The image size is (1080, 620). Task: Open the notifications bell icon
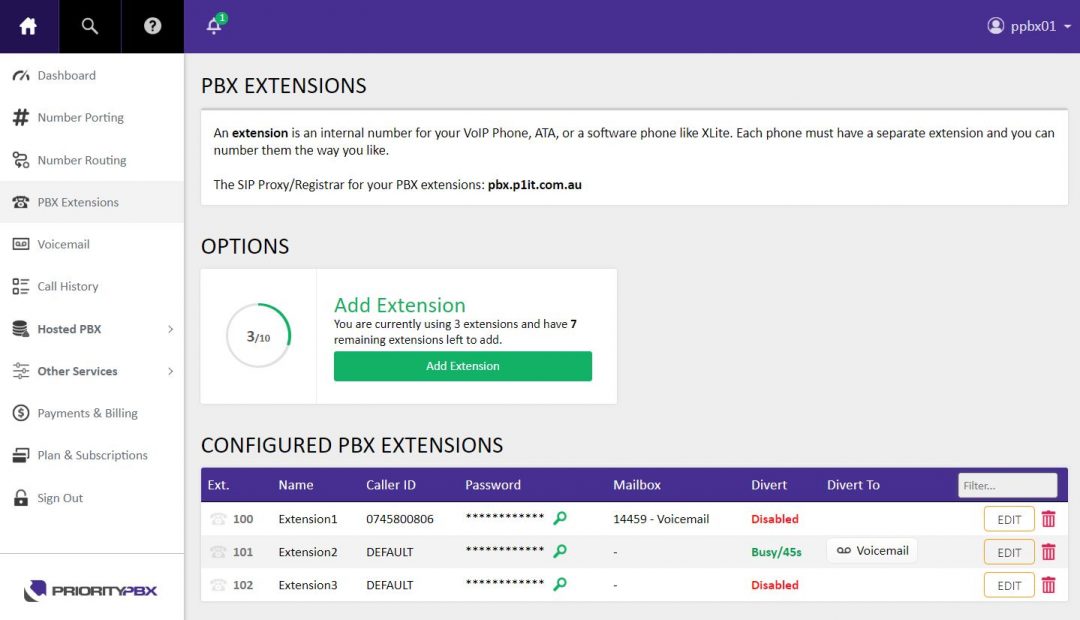(x=214, y=26)
